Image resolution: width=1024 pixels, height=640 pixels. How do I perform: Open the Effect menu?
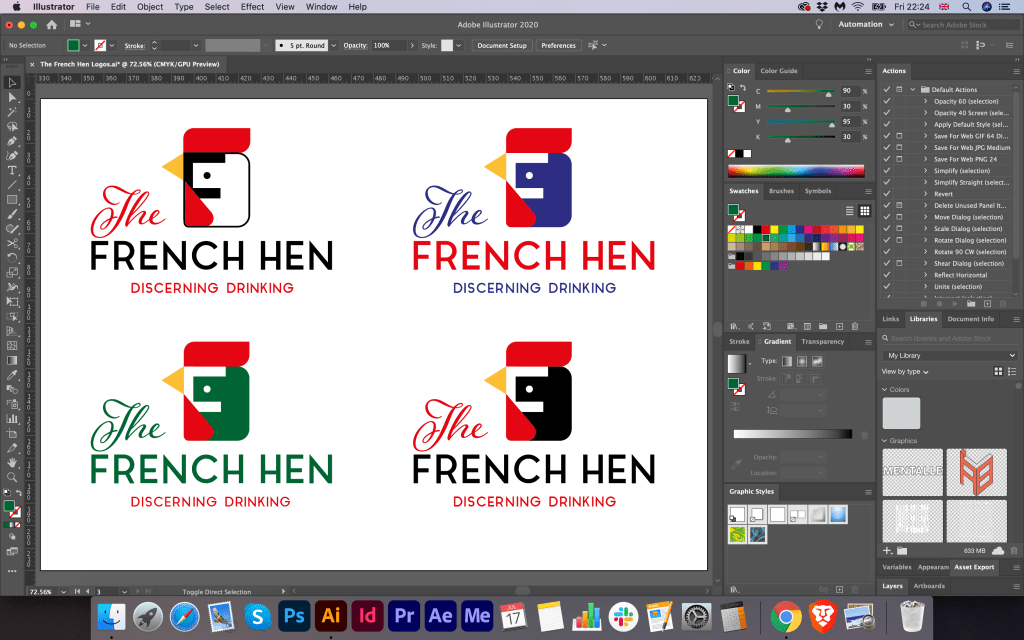tap(252, 7)
